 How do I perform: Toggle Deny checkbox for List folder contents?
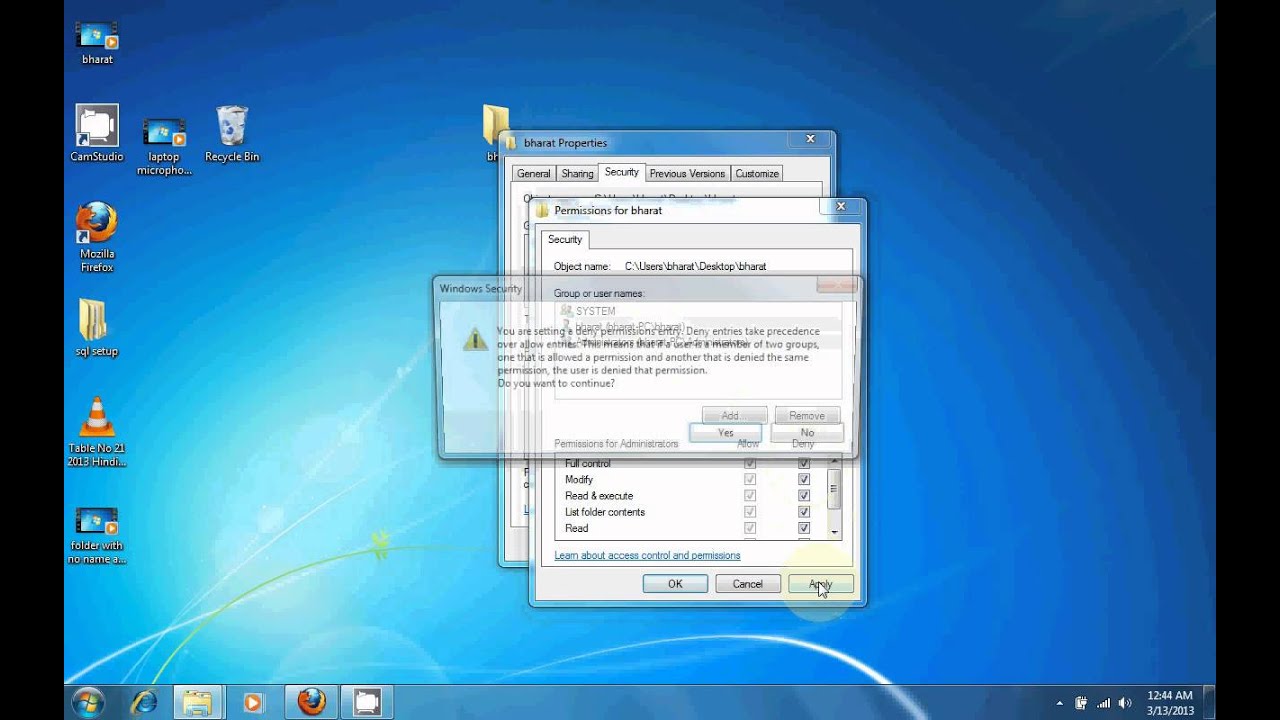(x=803, y=512)
